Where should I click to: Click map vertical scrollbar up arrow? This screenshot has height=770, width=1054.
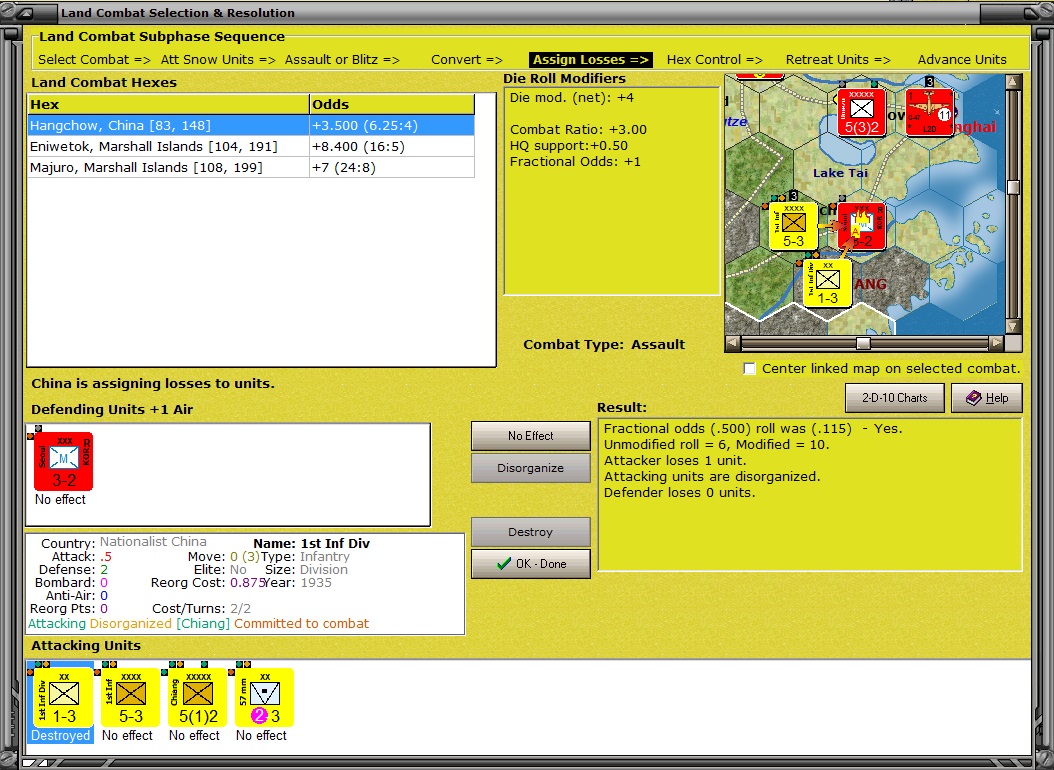(x=1014, y=81)
